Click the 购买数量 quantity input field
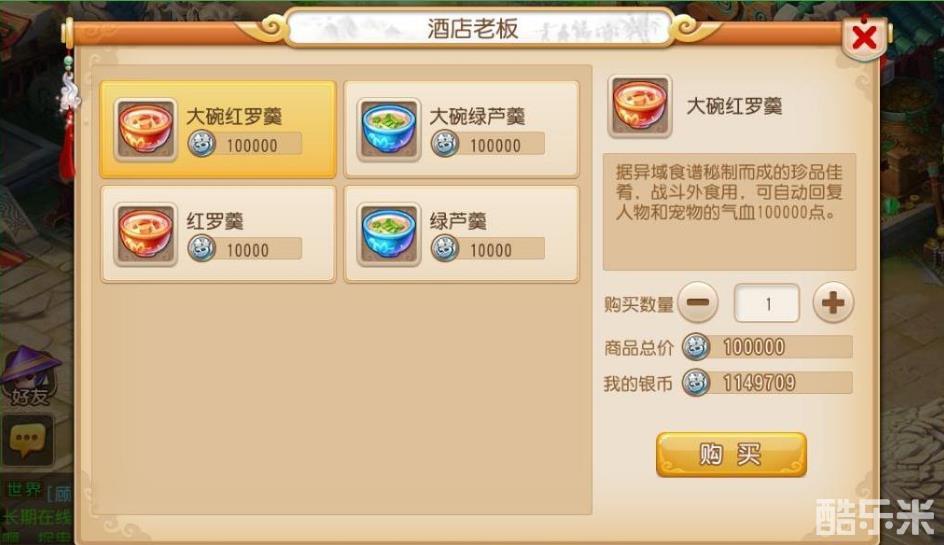The image size is (944, 545). click(x=766, y=303)
